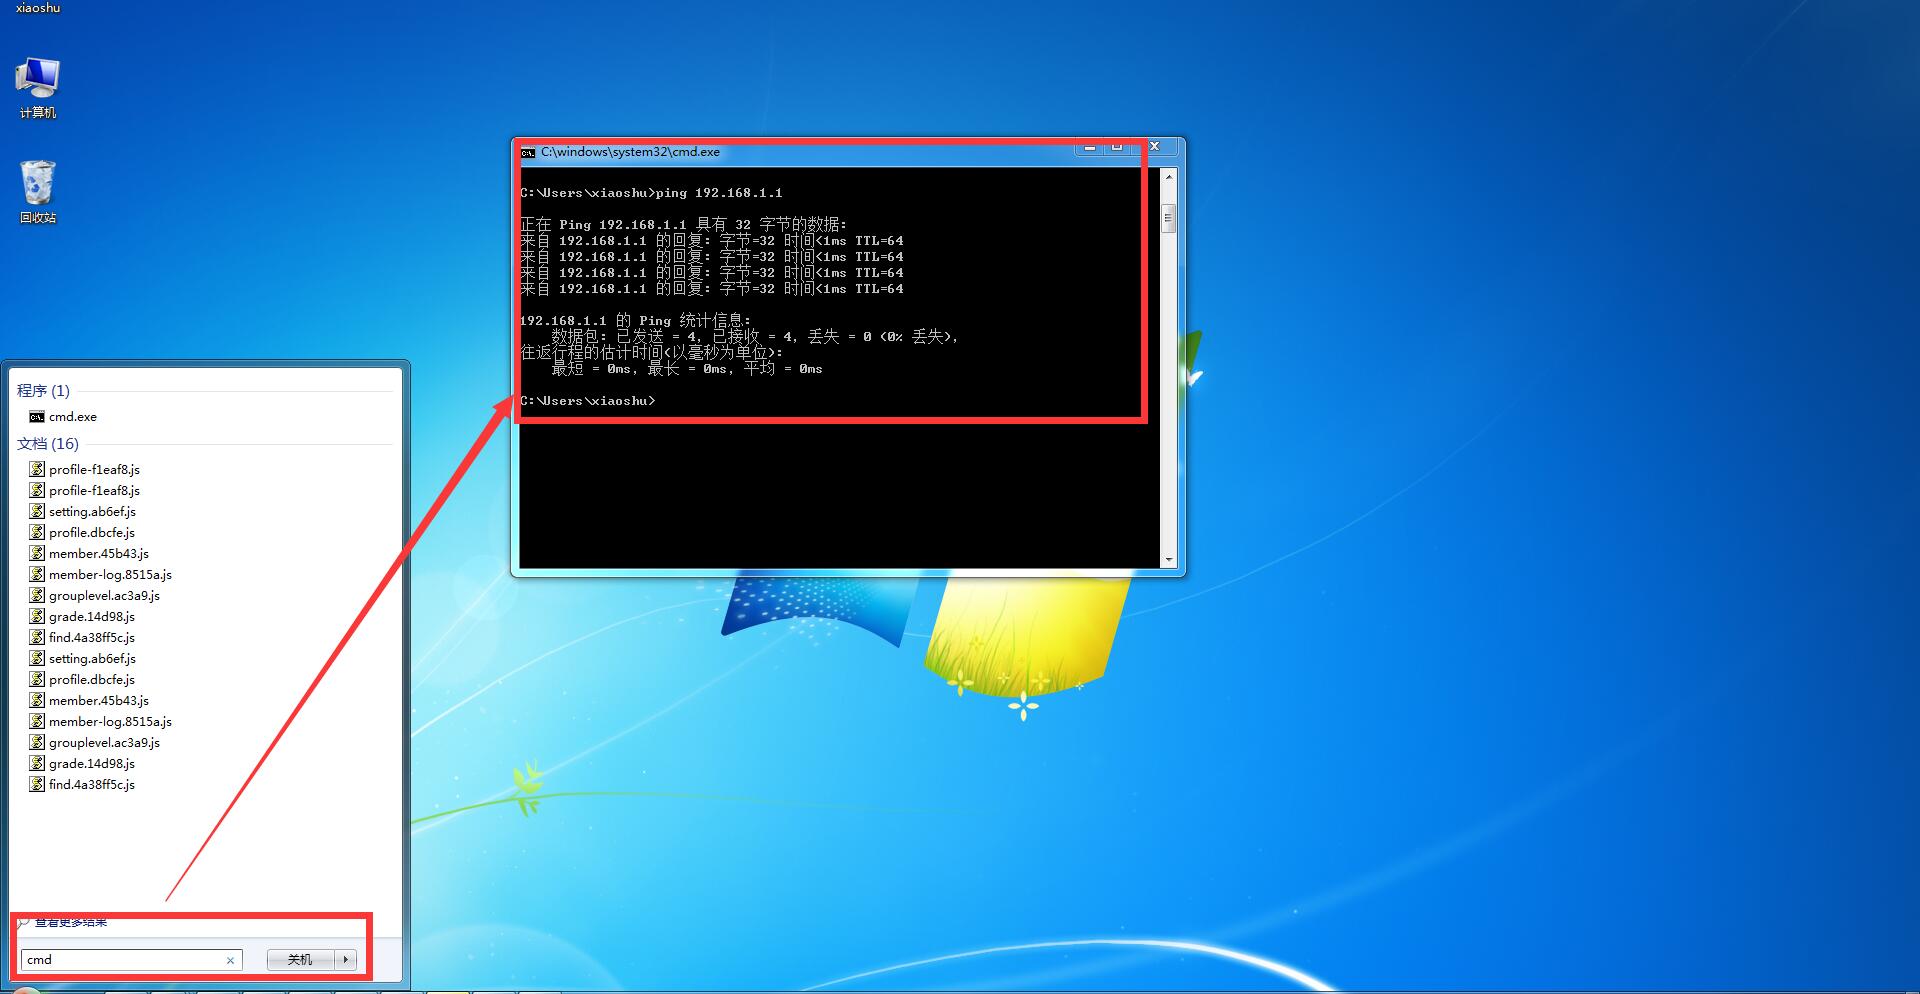Click the 关机 shutdown button
The image size is (1920, 994).
(300, 960)
